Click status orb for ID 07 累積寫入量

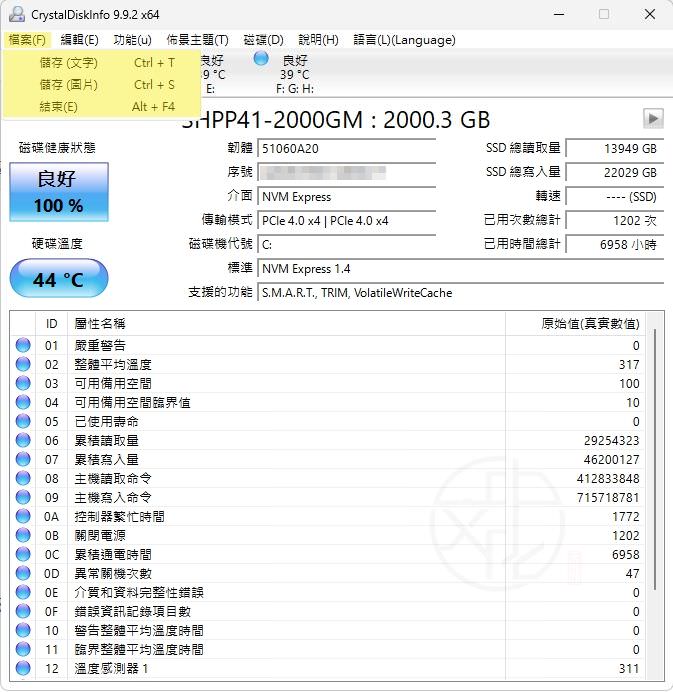(23, 459)
